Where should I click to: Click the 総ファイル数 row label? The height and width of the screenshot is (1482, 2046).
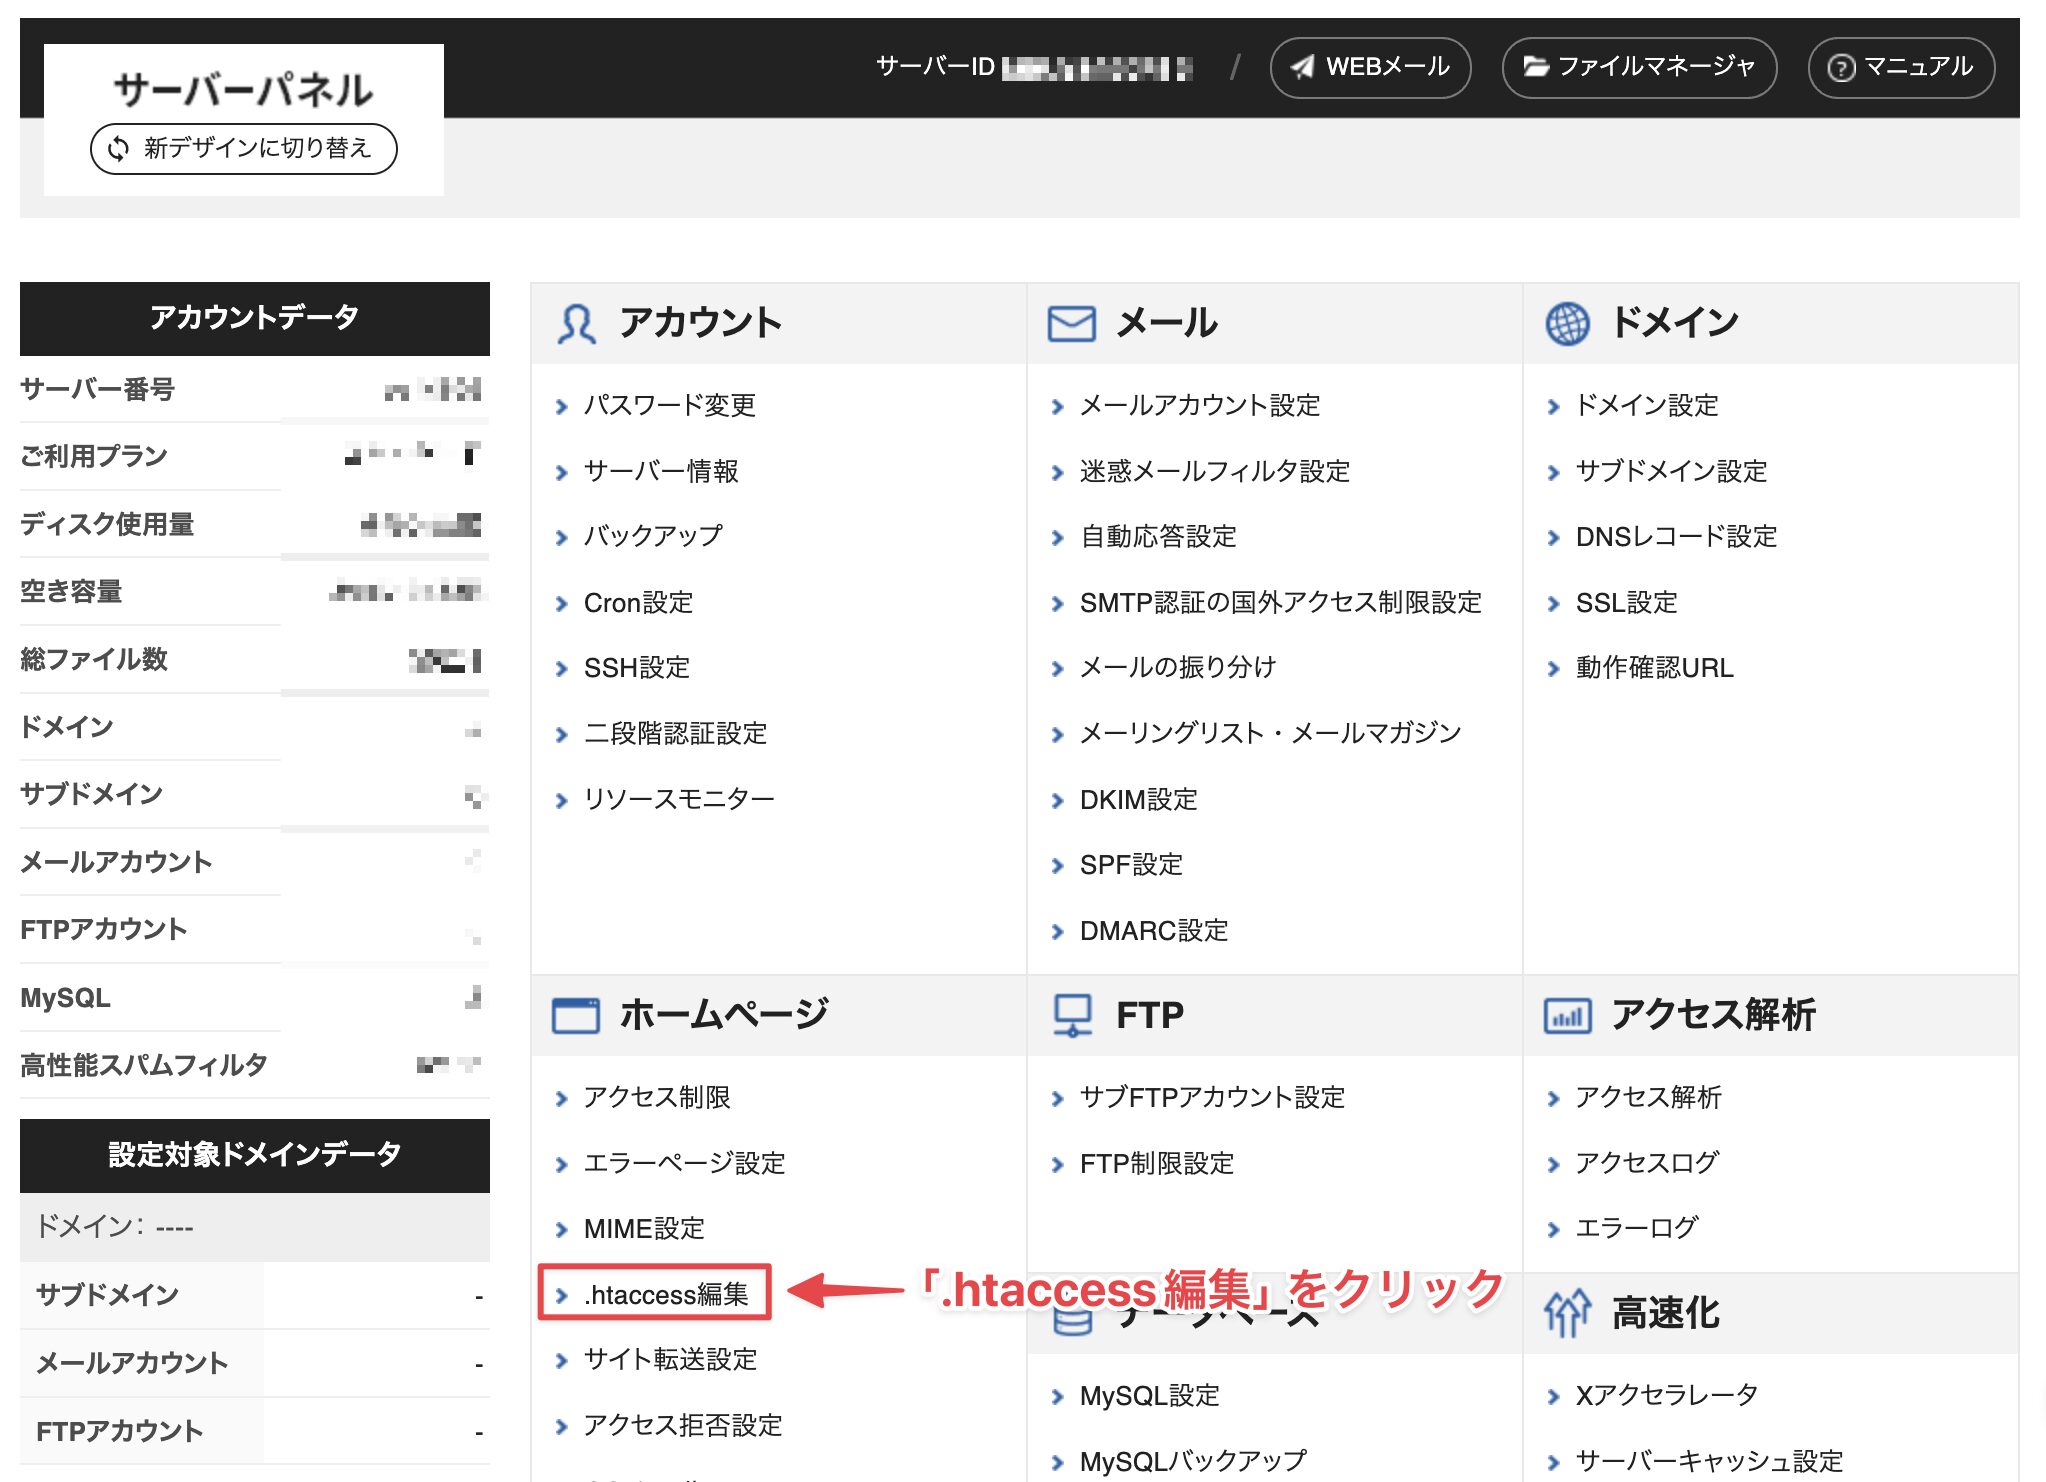coord(94,659)
